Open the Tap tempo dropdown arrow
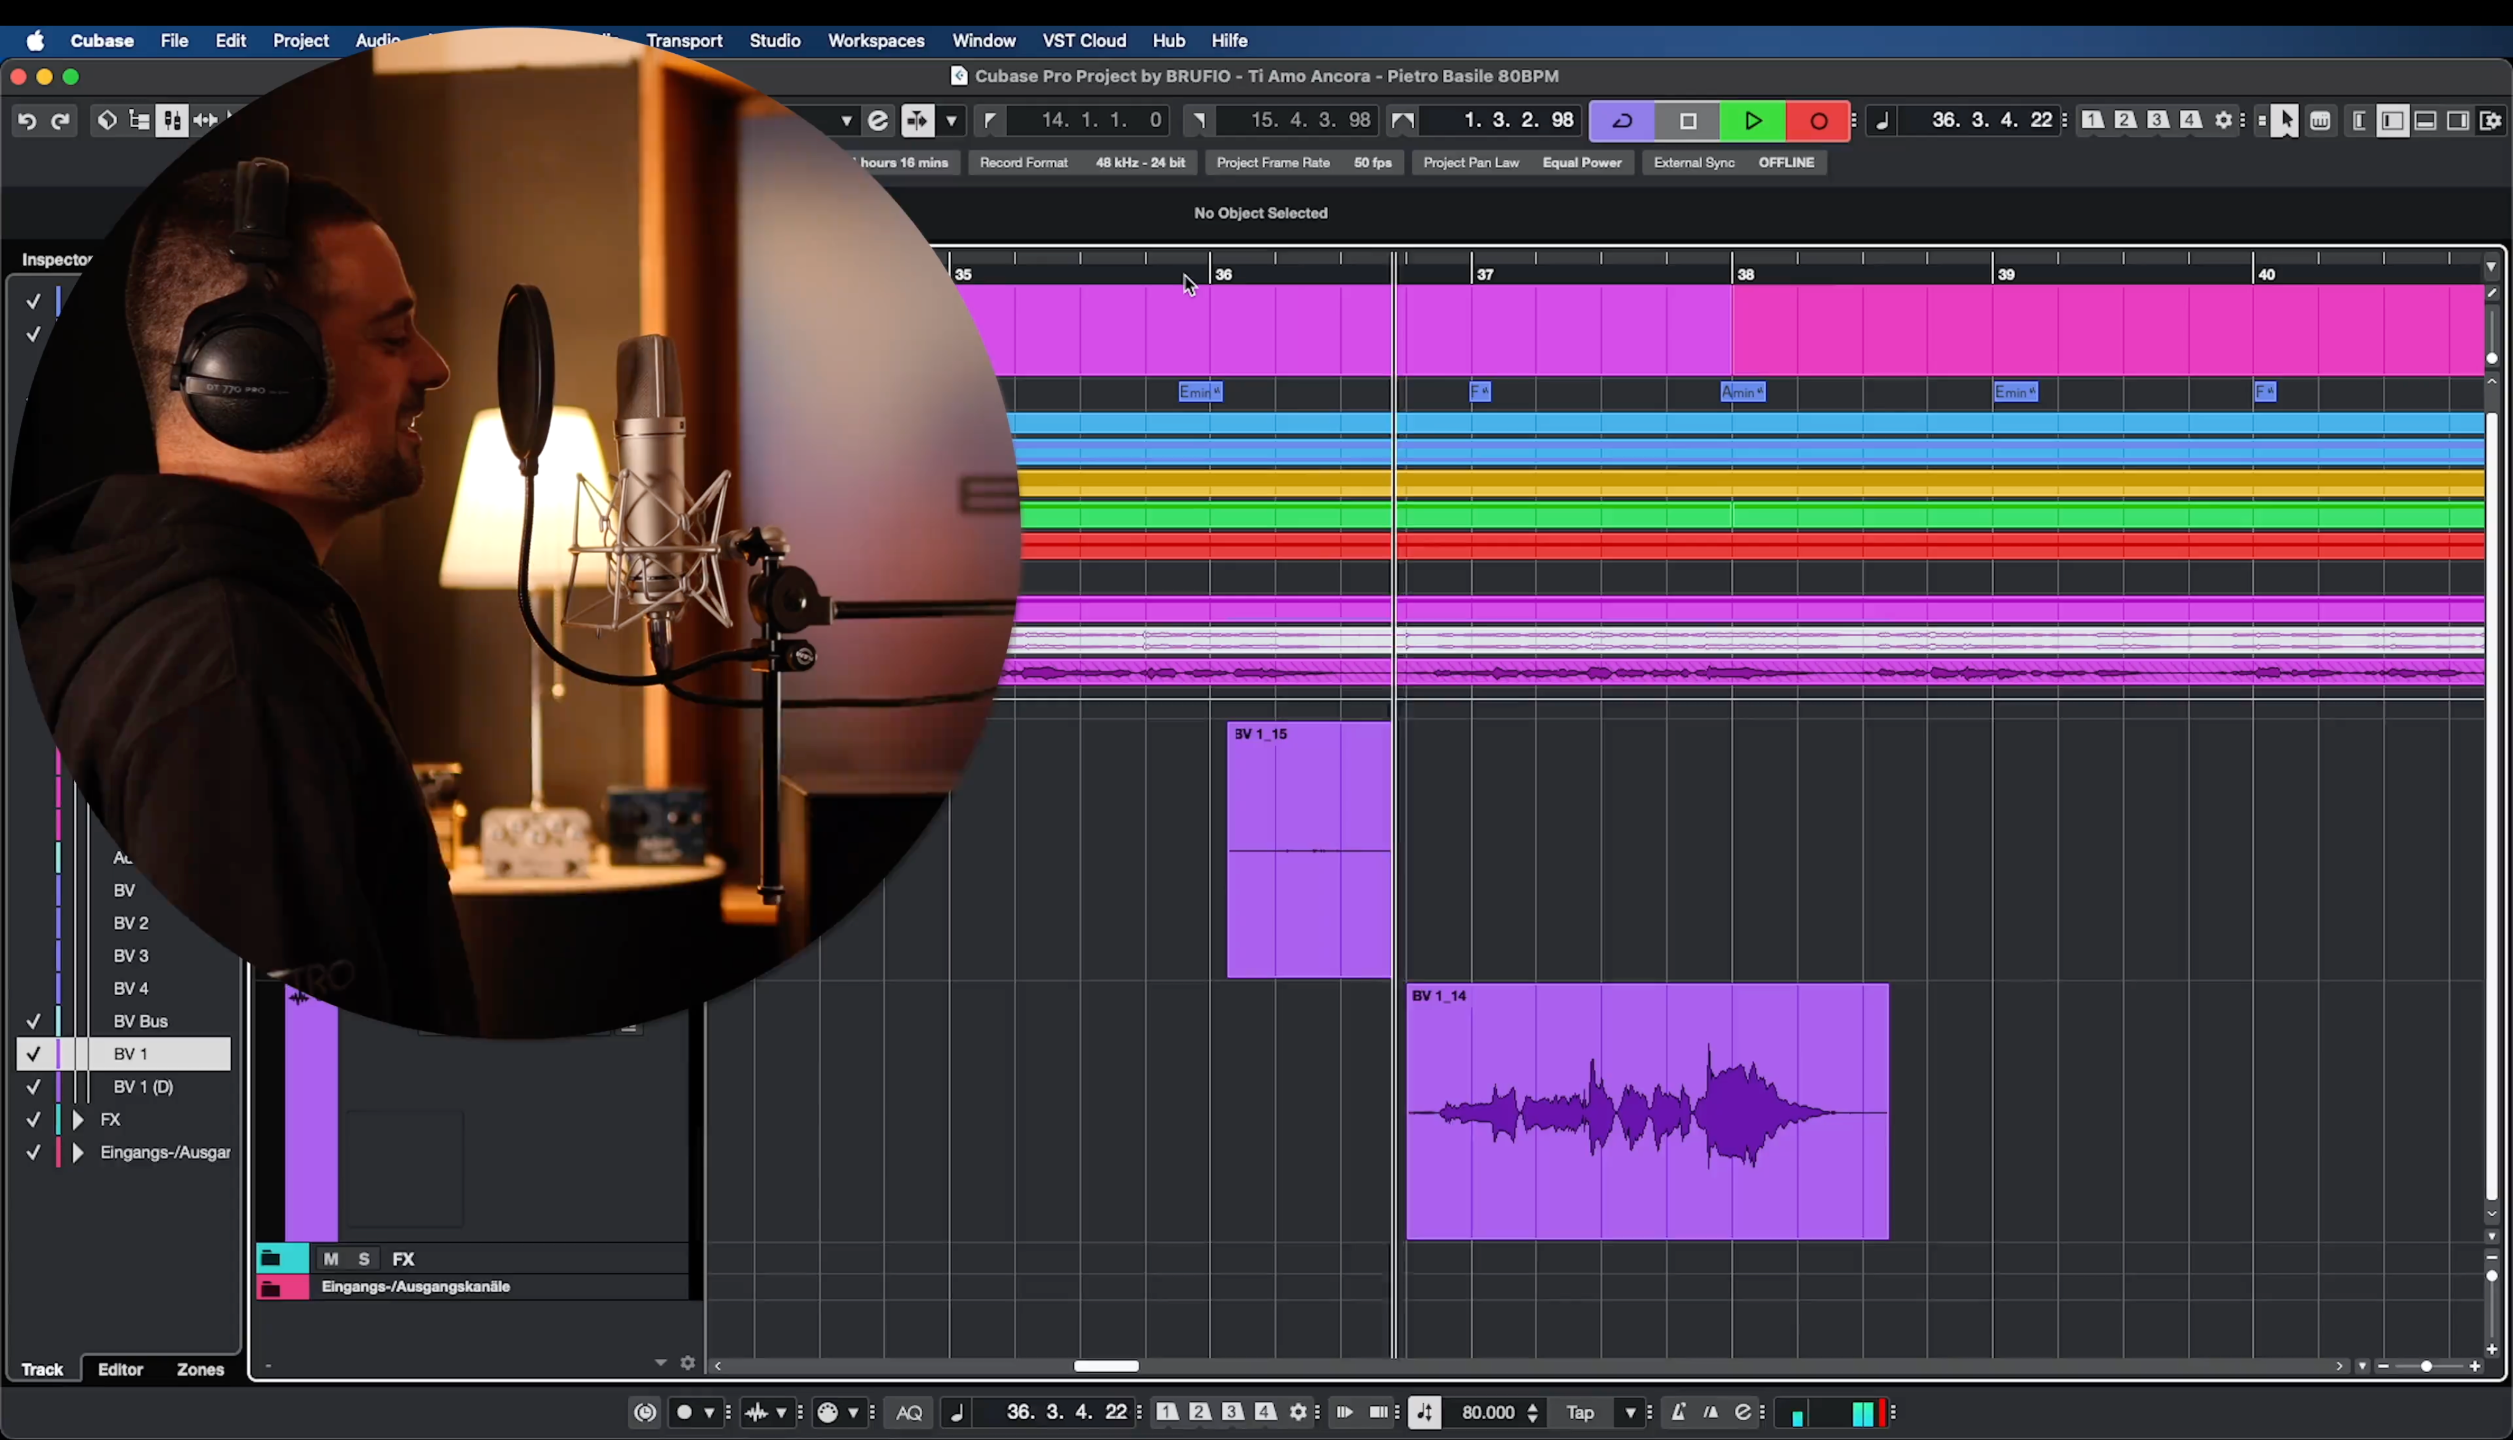Screen dimensions: 2513x1440 click(x=1630, y=1412)
